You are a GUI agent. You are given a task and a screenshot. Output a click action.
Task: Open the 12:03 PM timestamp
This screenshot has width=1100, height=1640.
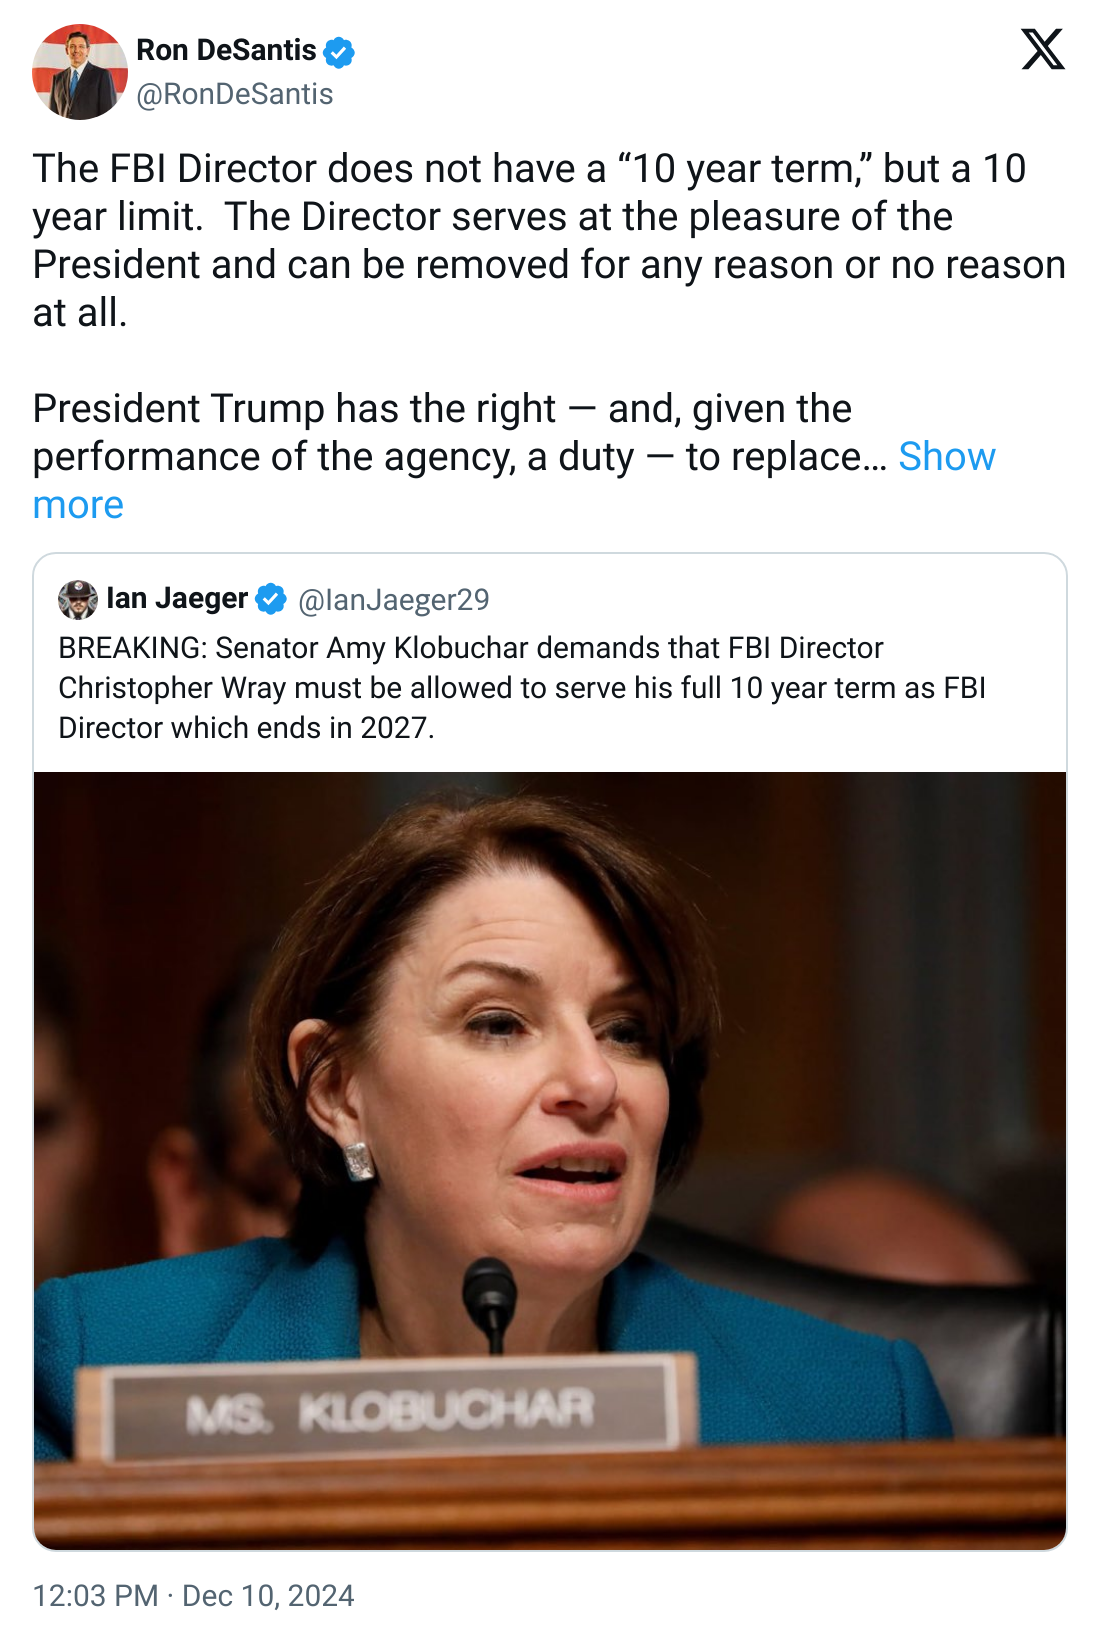[95, 1595]
